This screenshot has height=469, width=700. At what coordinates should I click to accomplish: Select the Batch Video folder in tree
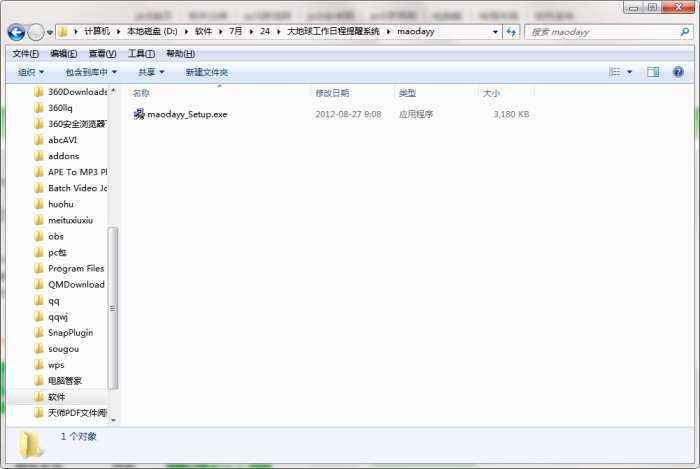tap(71, 188)
